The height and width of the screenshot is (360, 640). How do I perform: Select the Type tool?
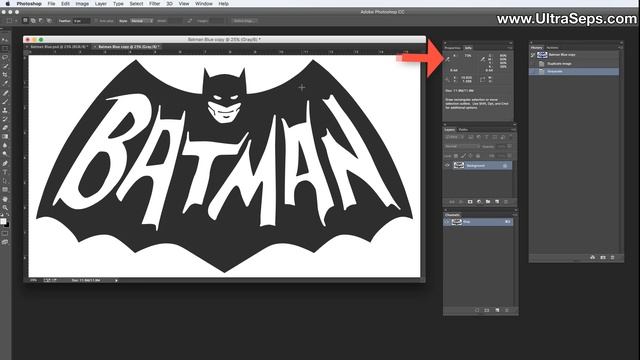pyautogui.click(x=5, y=172)
